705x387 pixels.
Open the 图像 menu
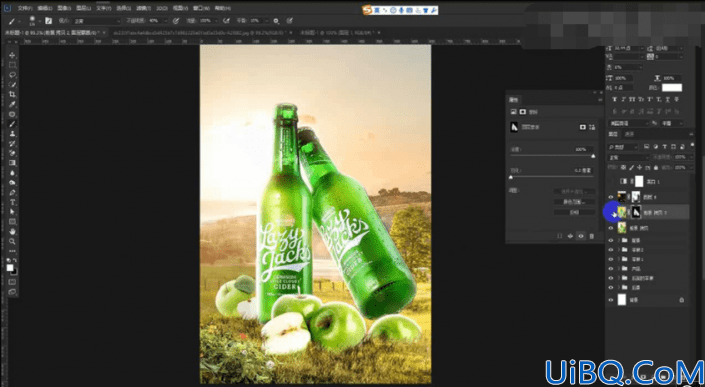click(x=64, y=8)
